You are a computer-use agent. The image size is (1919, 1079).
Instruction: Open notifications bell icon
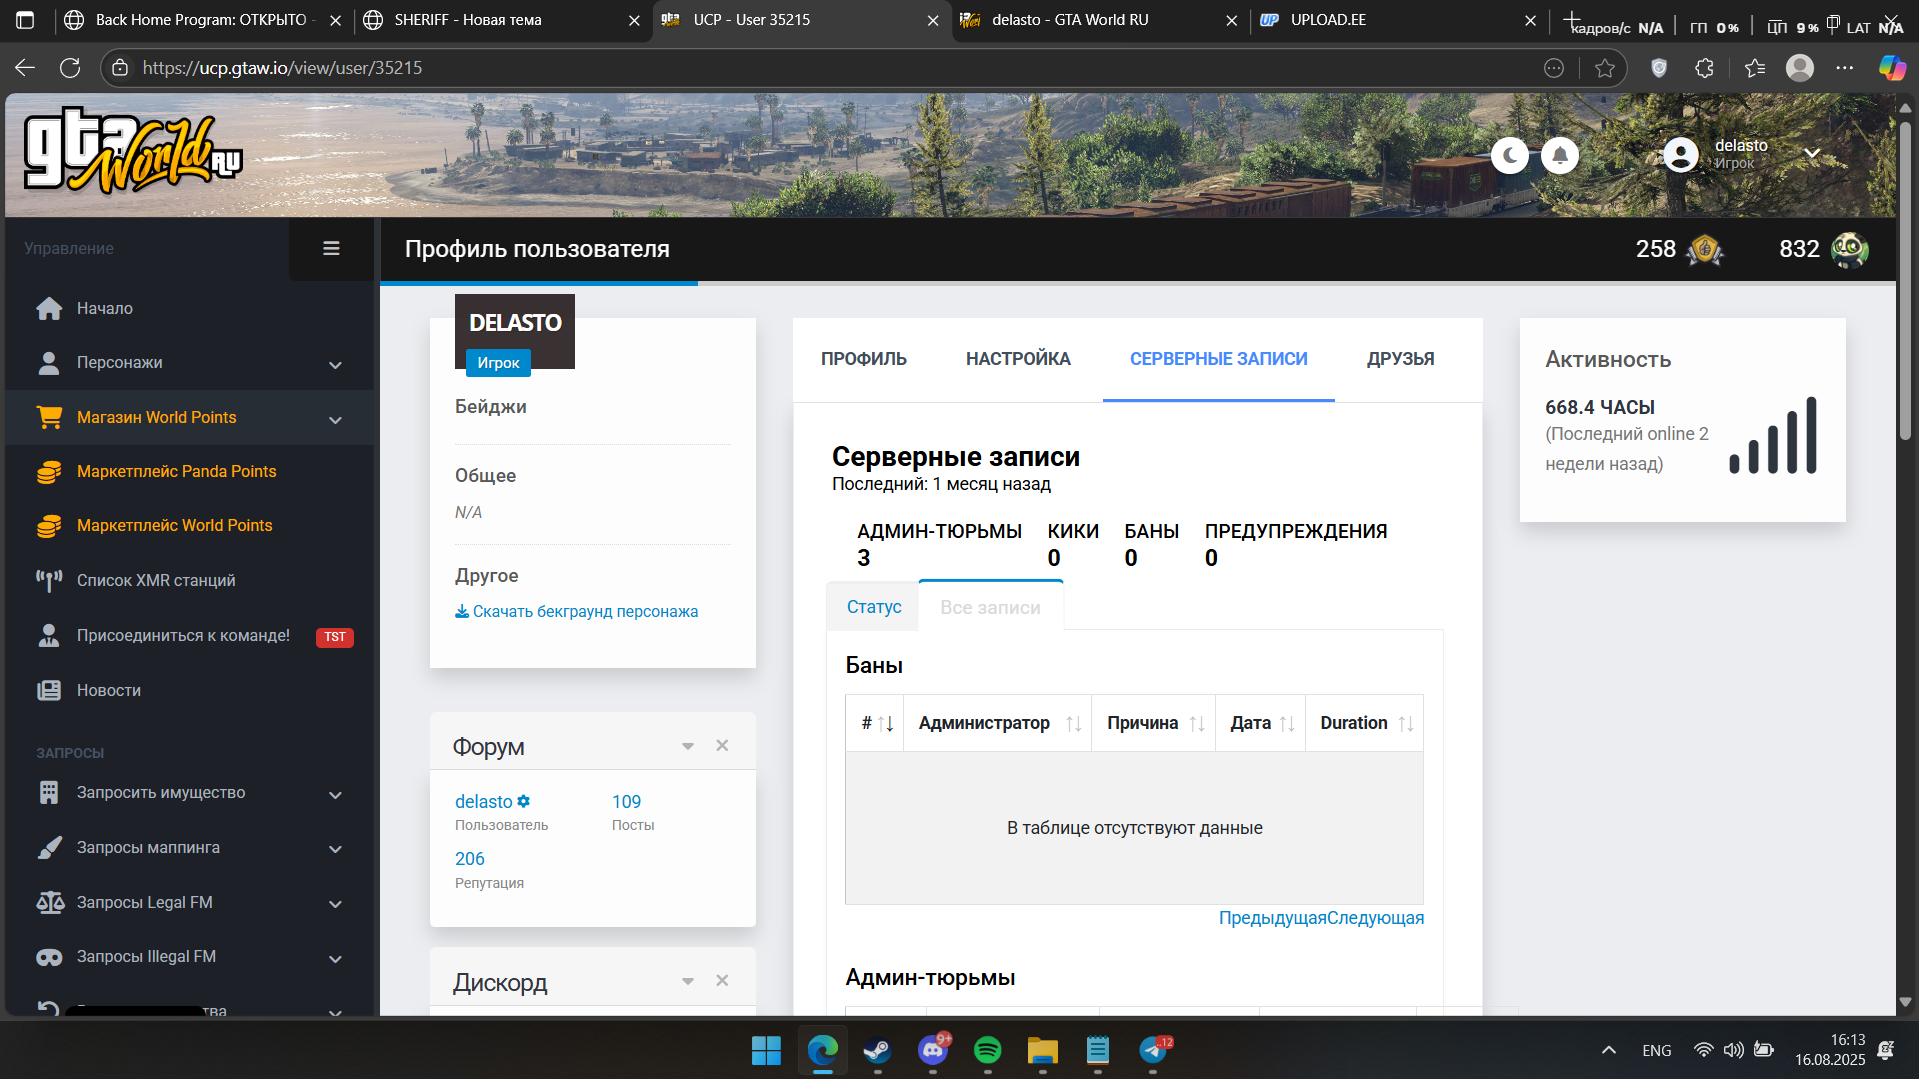[1560, 155]
